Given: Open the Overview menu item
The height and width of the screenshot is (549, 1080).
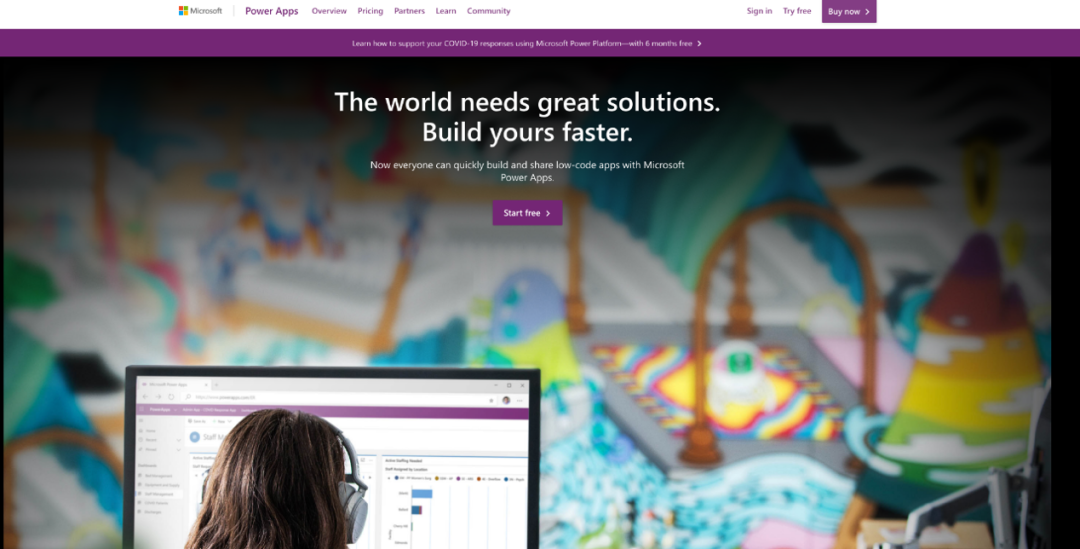Looking at the screenshot, I should click(329, 11).
